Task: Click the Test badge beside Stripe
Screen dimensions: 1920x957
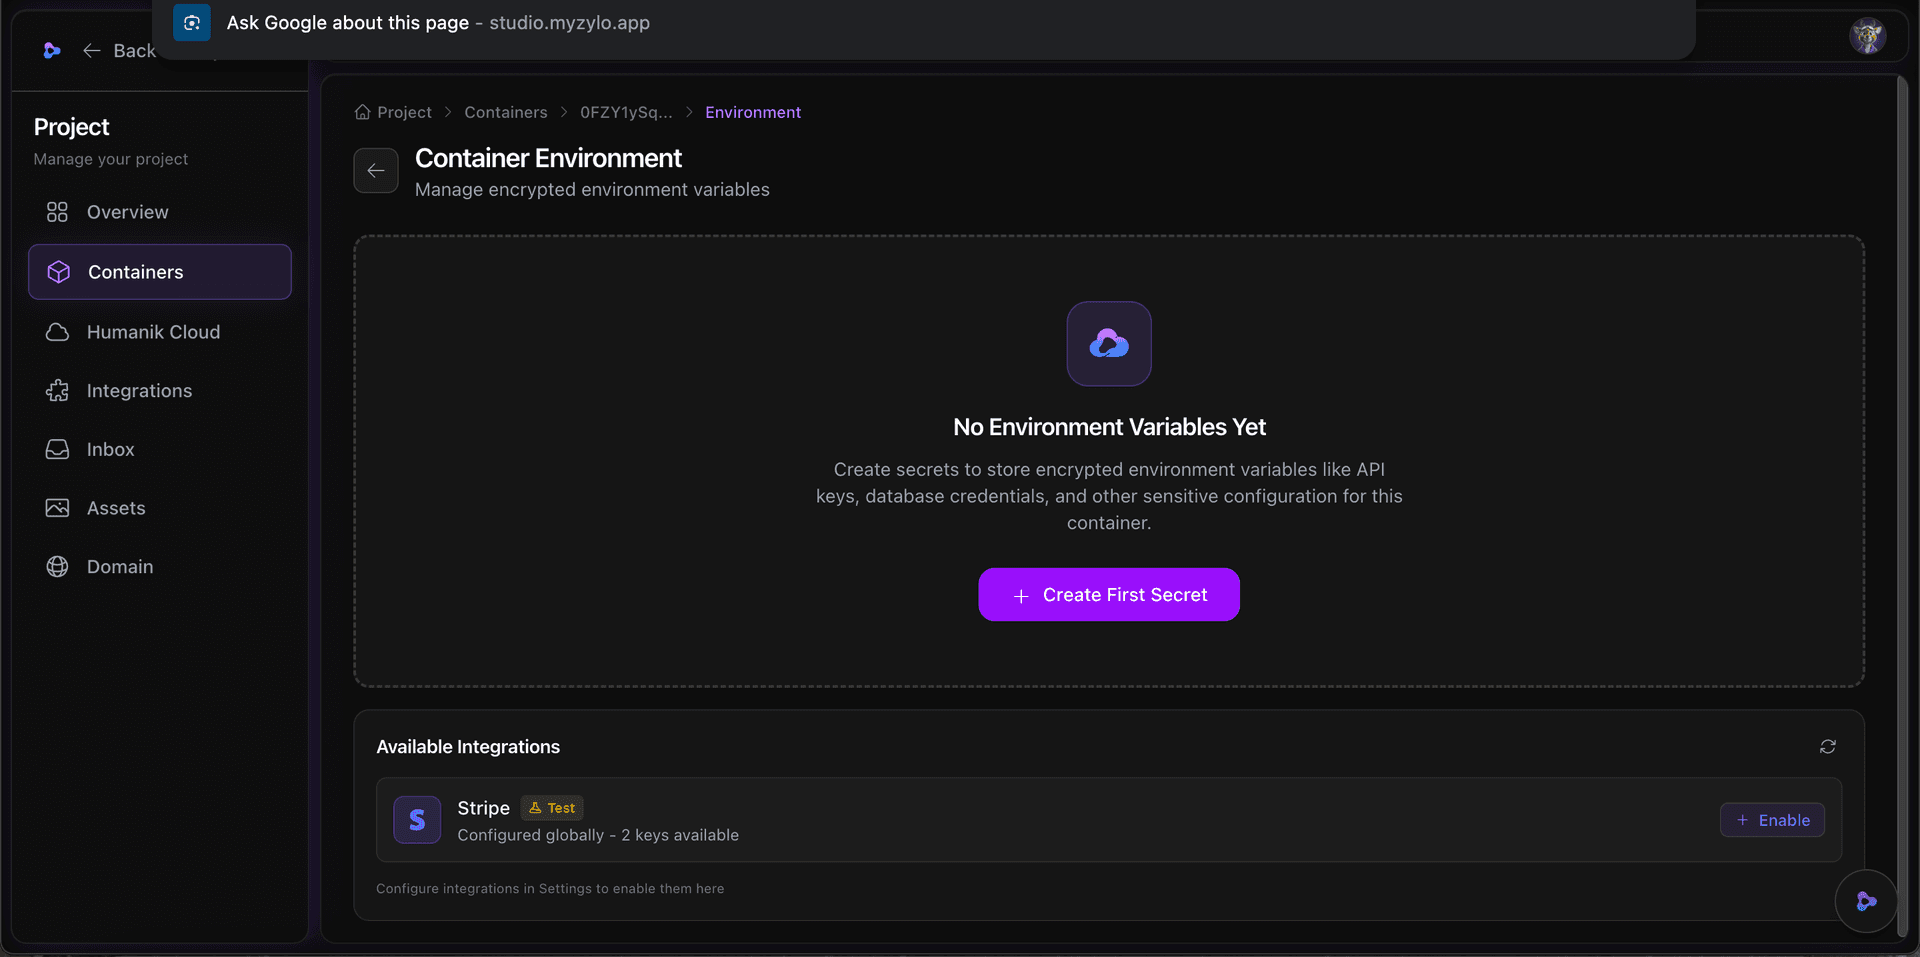Action: tap(551, 807)
